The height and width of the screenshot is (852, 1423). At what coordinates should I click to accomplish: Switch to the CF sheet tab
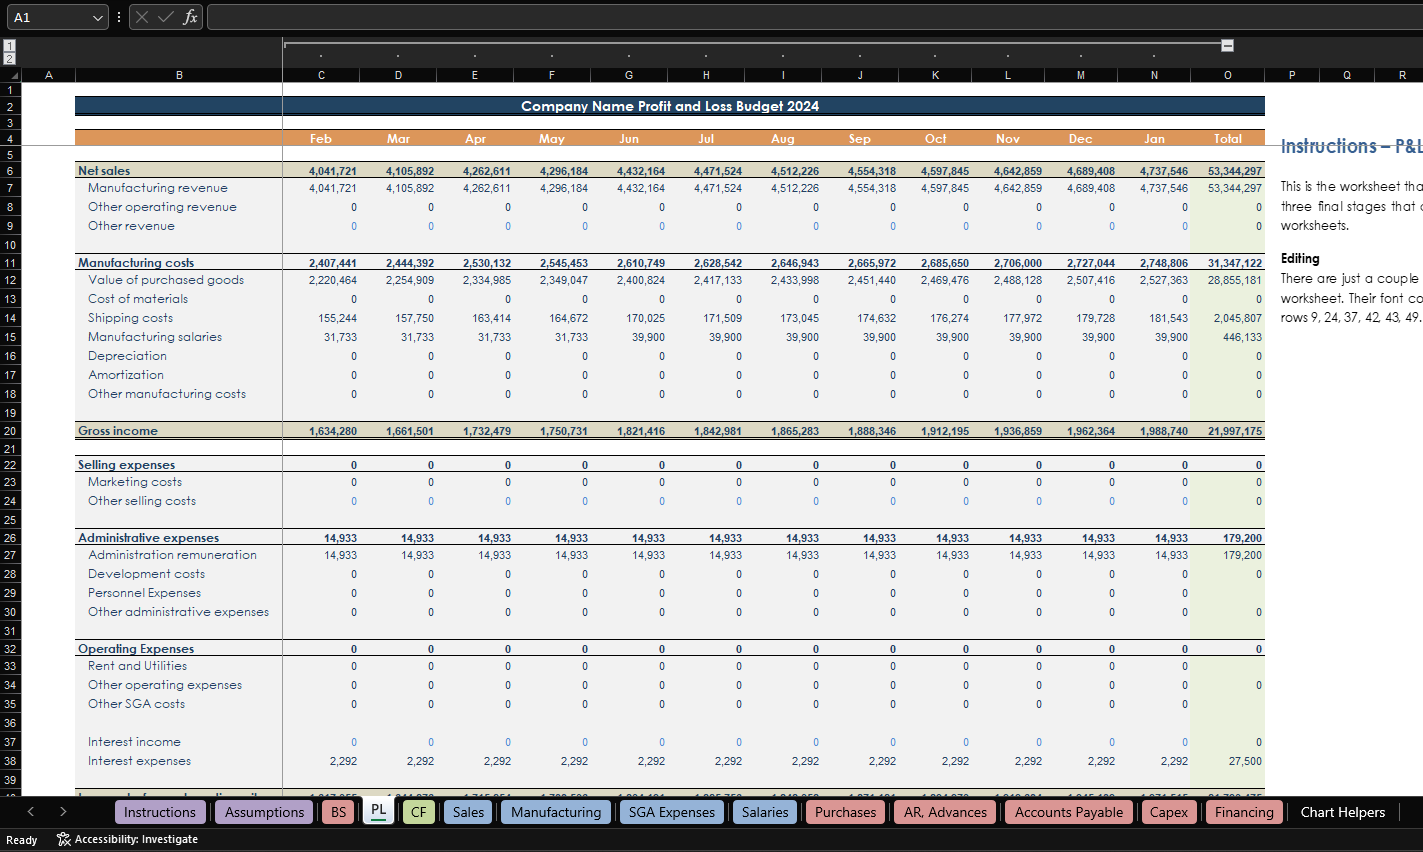[x=419, y=812]
